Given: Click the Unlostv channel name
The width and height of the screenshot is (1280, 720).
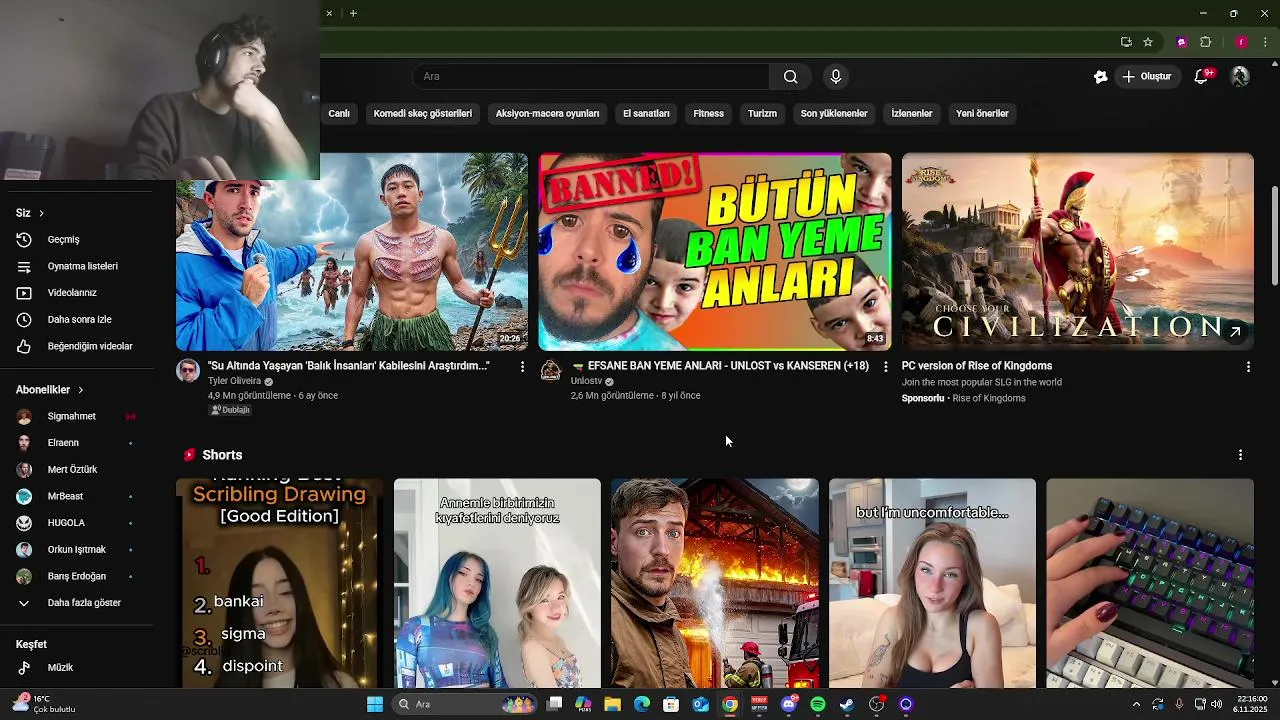Looking at the screenshot, I should point(586,381).
